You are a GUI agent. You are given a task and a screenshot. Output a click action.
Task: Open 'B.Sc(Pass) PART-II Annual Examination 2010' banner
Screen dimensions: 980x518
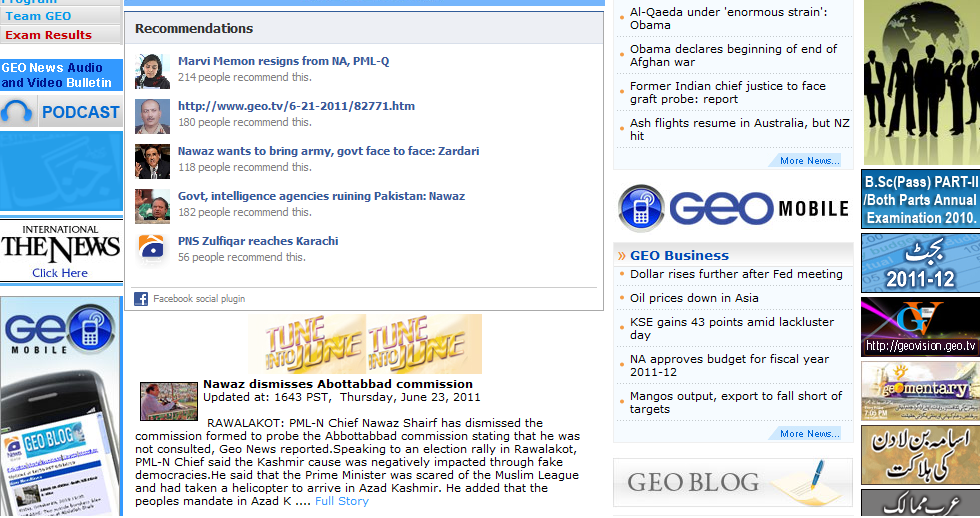coord(921,199)
